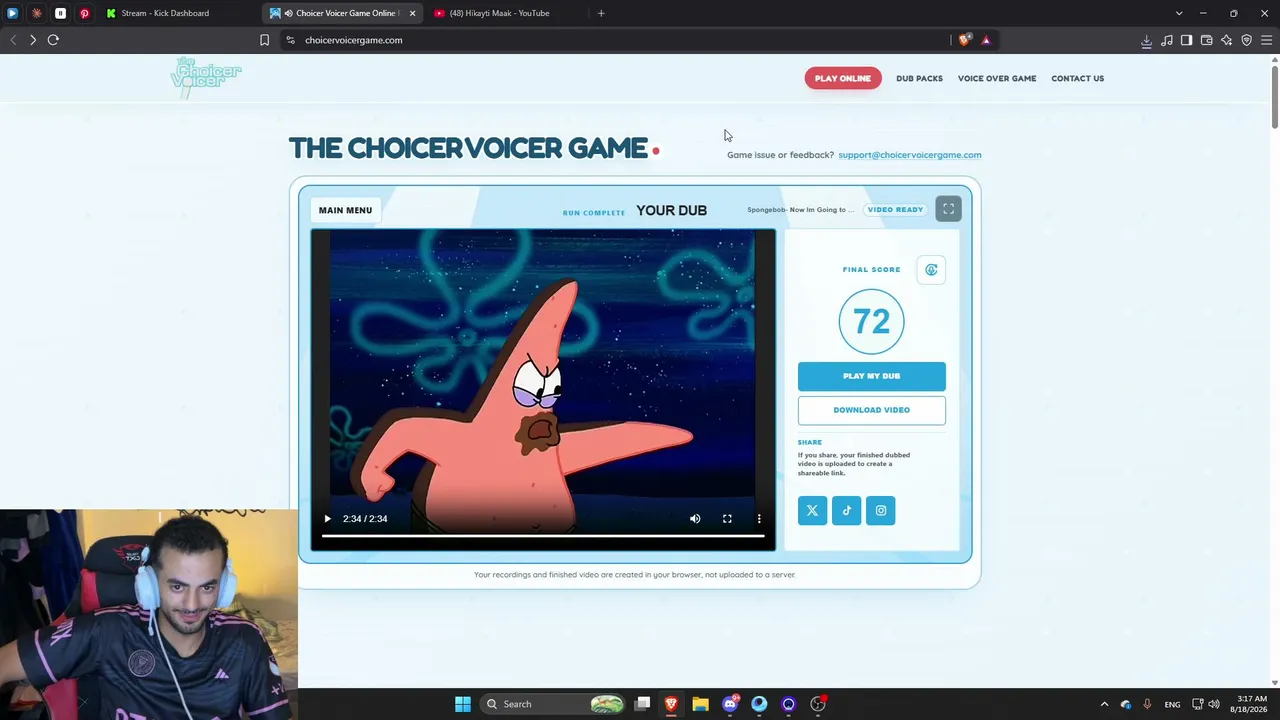Screen dimensions: 1280x720
Task: Enter video player fullscreen mode
Action: (727, 519)
